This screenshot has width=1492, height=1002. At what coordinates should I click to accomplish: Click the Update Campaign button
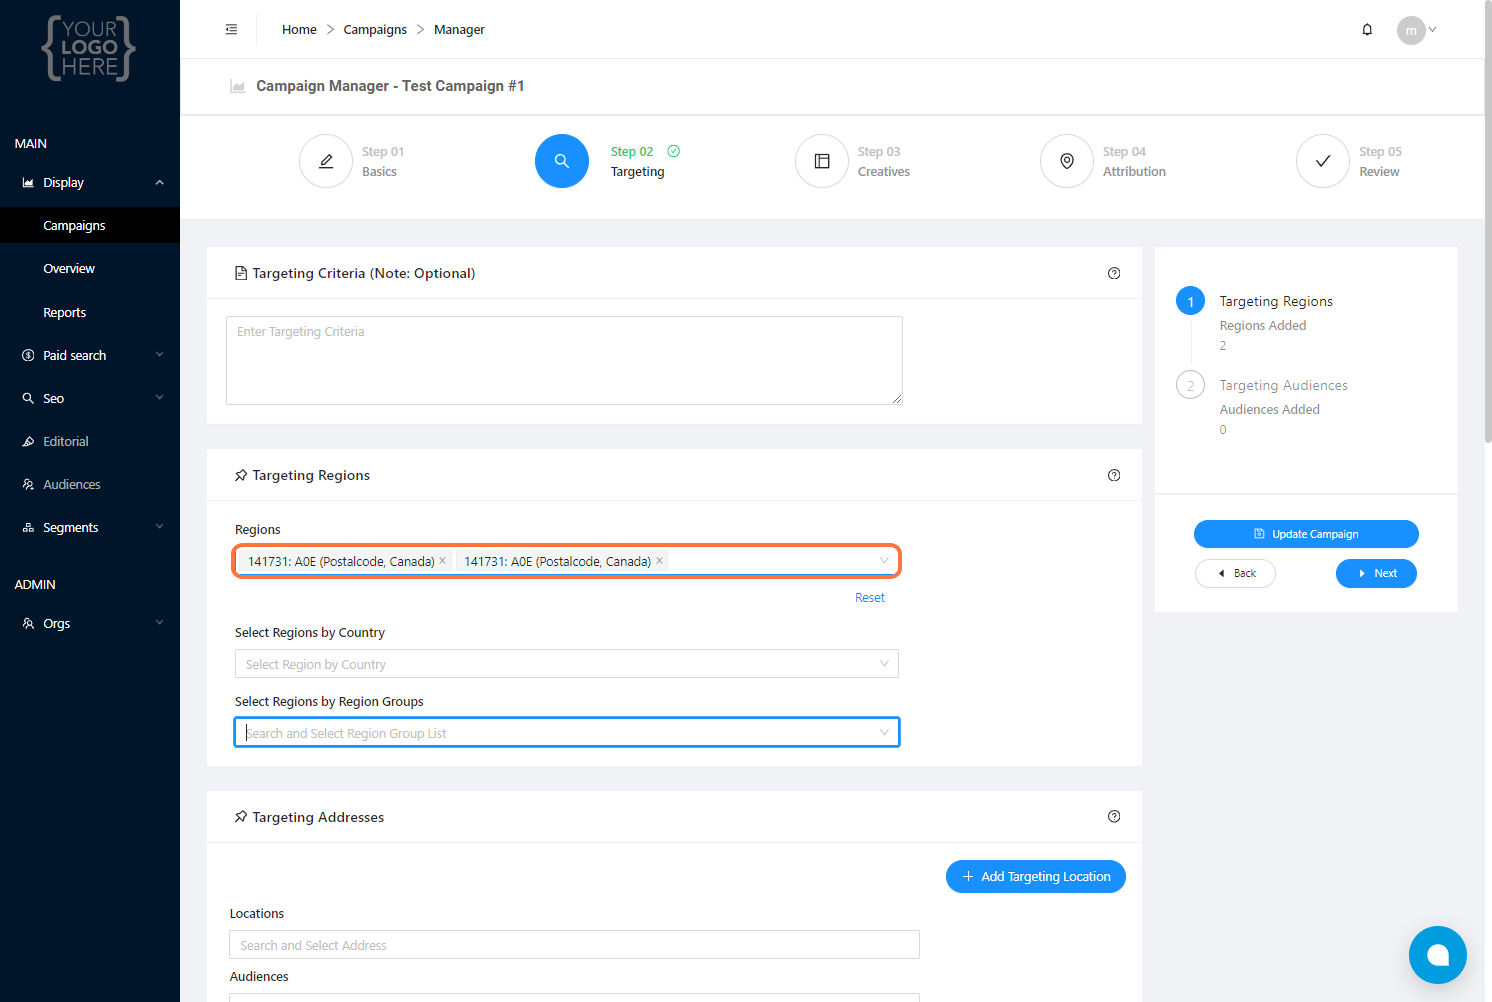(1306, 534)
